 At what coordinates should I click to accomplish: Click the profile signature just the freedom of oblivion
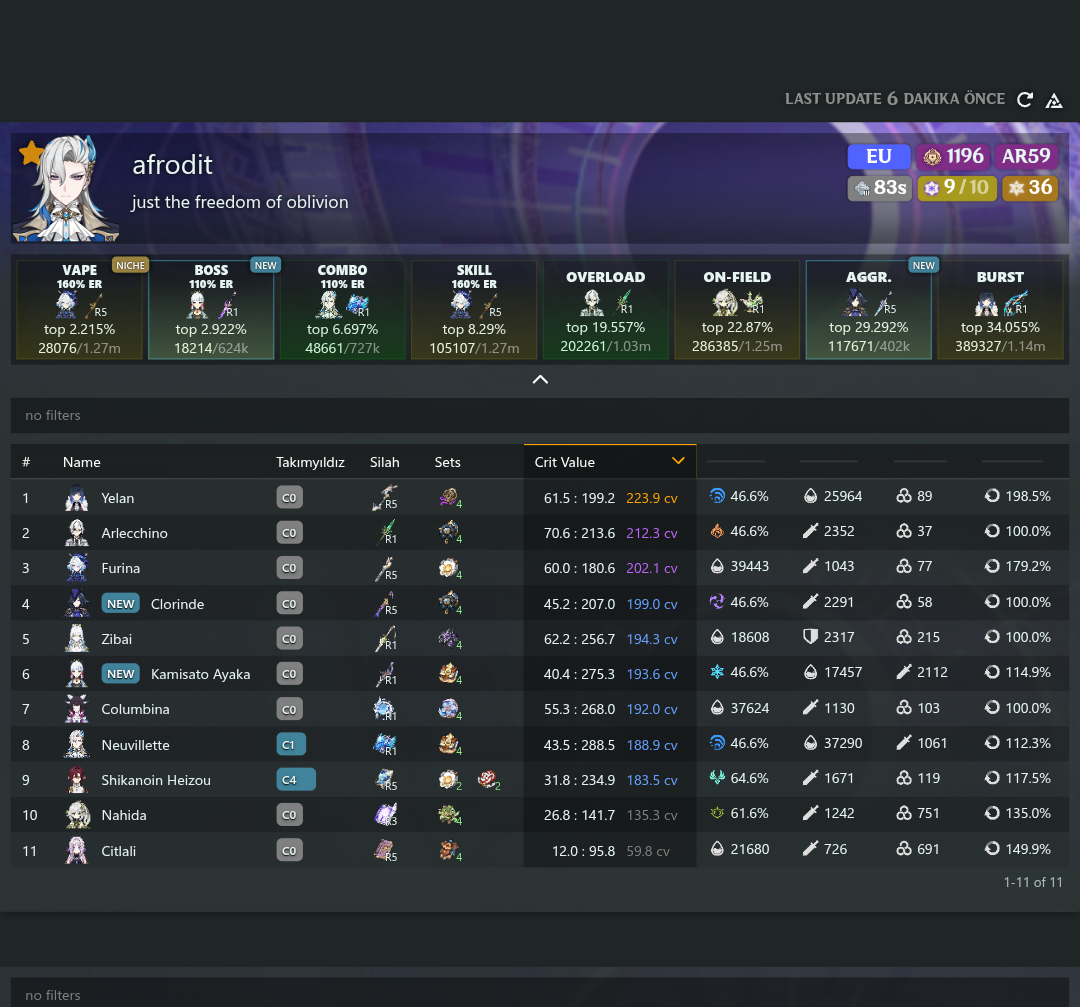[240, 202]
